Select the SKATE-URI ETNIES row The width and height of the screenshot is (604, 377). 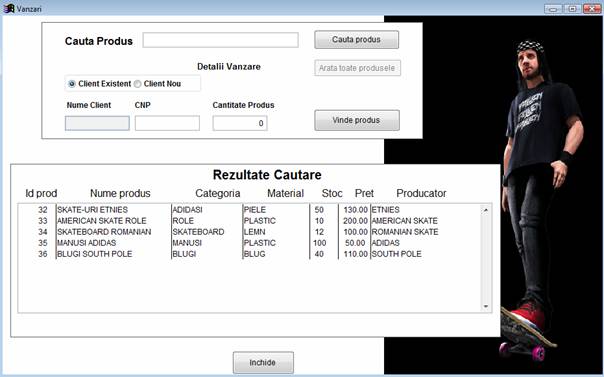point(249,210)
